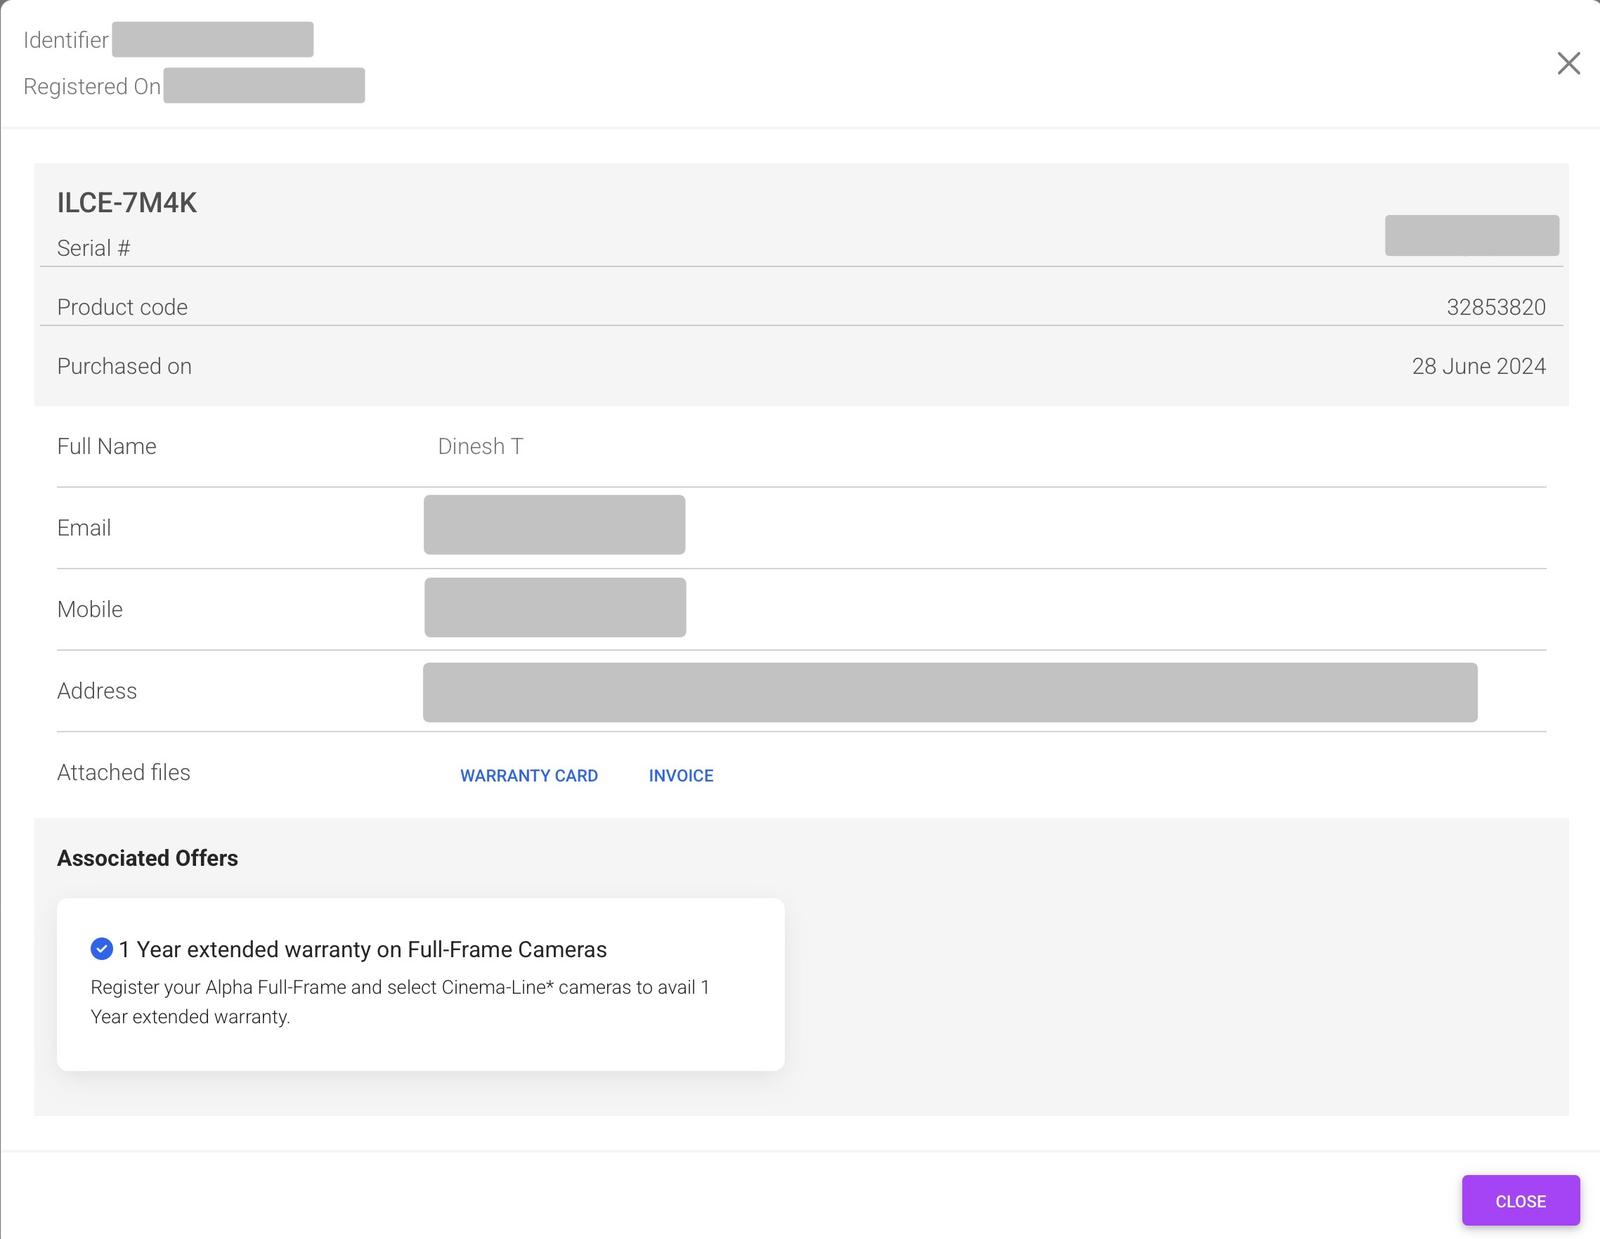
Task: Click the redacted Serial number value
Action: [x=1471, y=236]
